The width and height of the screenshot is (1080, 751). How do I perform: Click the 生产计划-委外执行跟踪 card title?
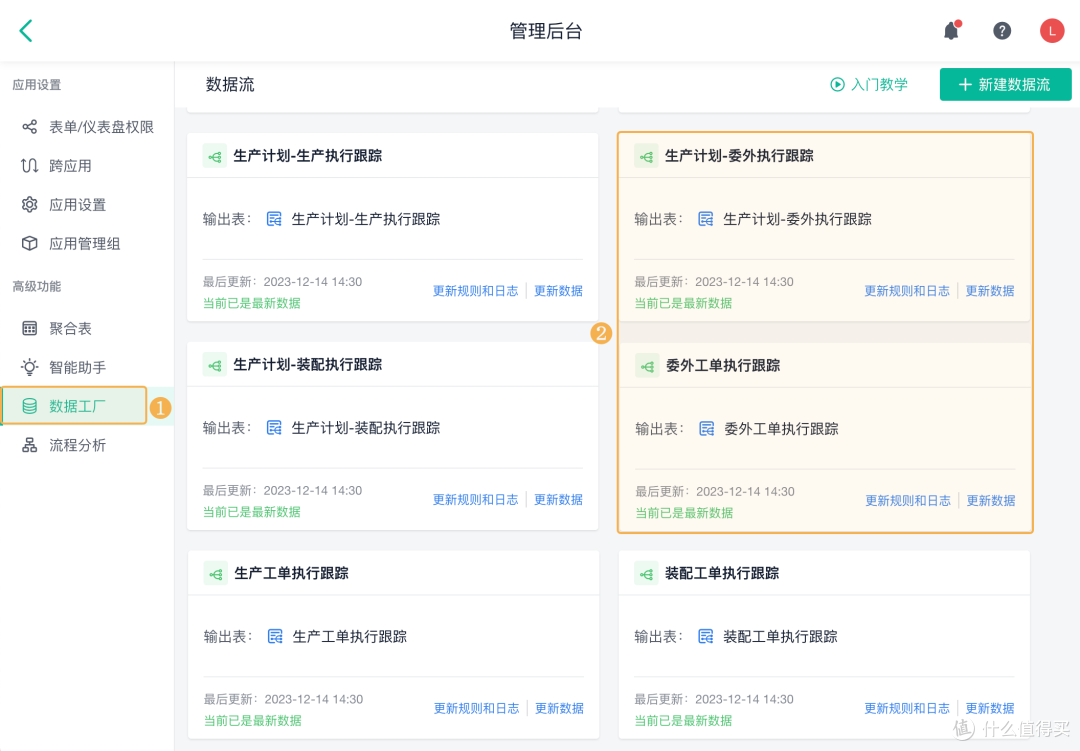739,156
